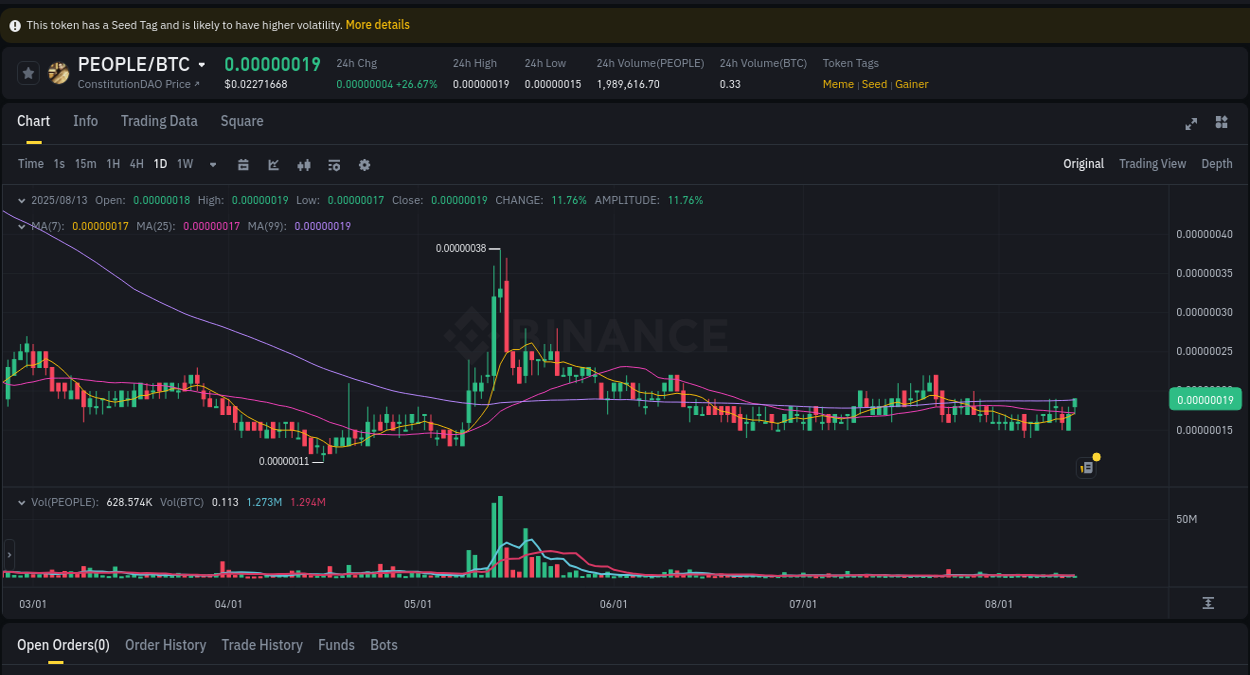
Task: Click the green current price tag
Action: click(1205, 399)
